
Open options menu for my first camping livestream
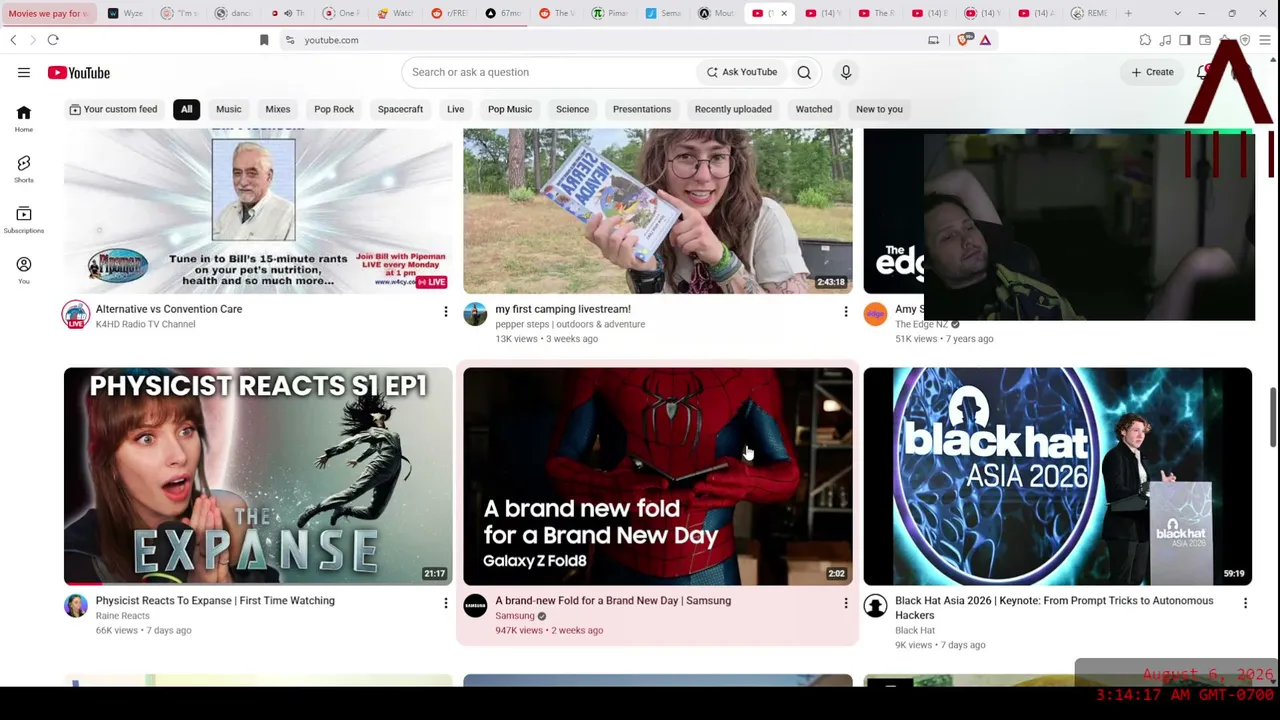(846, 312)
